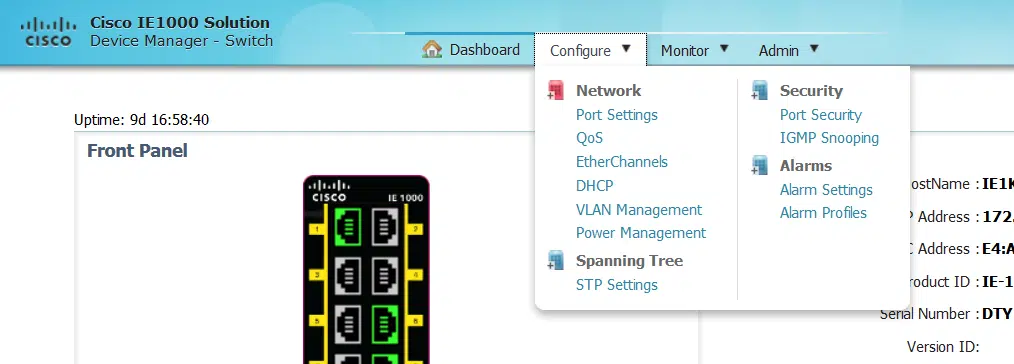Click the Dashboard home icon
This screenshot has height=364, width=1014.
coord(431,49)
